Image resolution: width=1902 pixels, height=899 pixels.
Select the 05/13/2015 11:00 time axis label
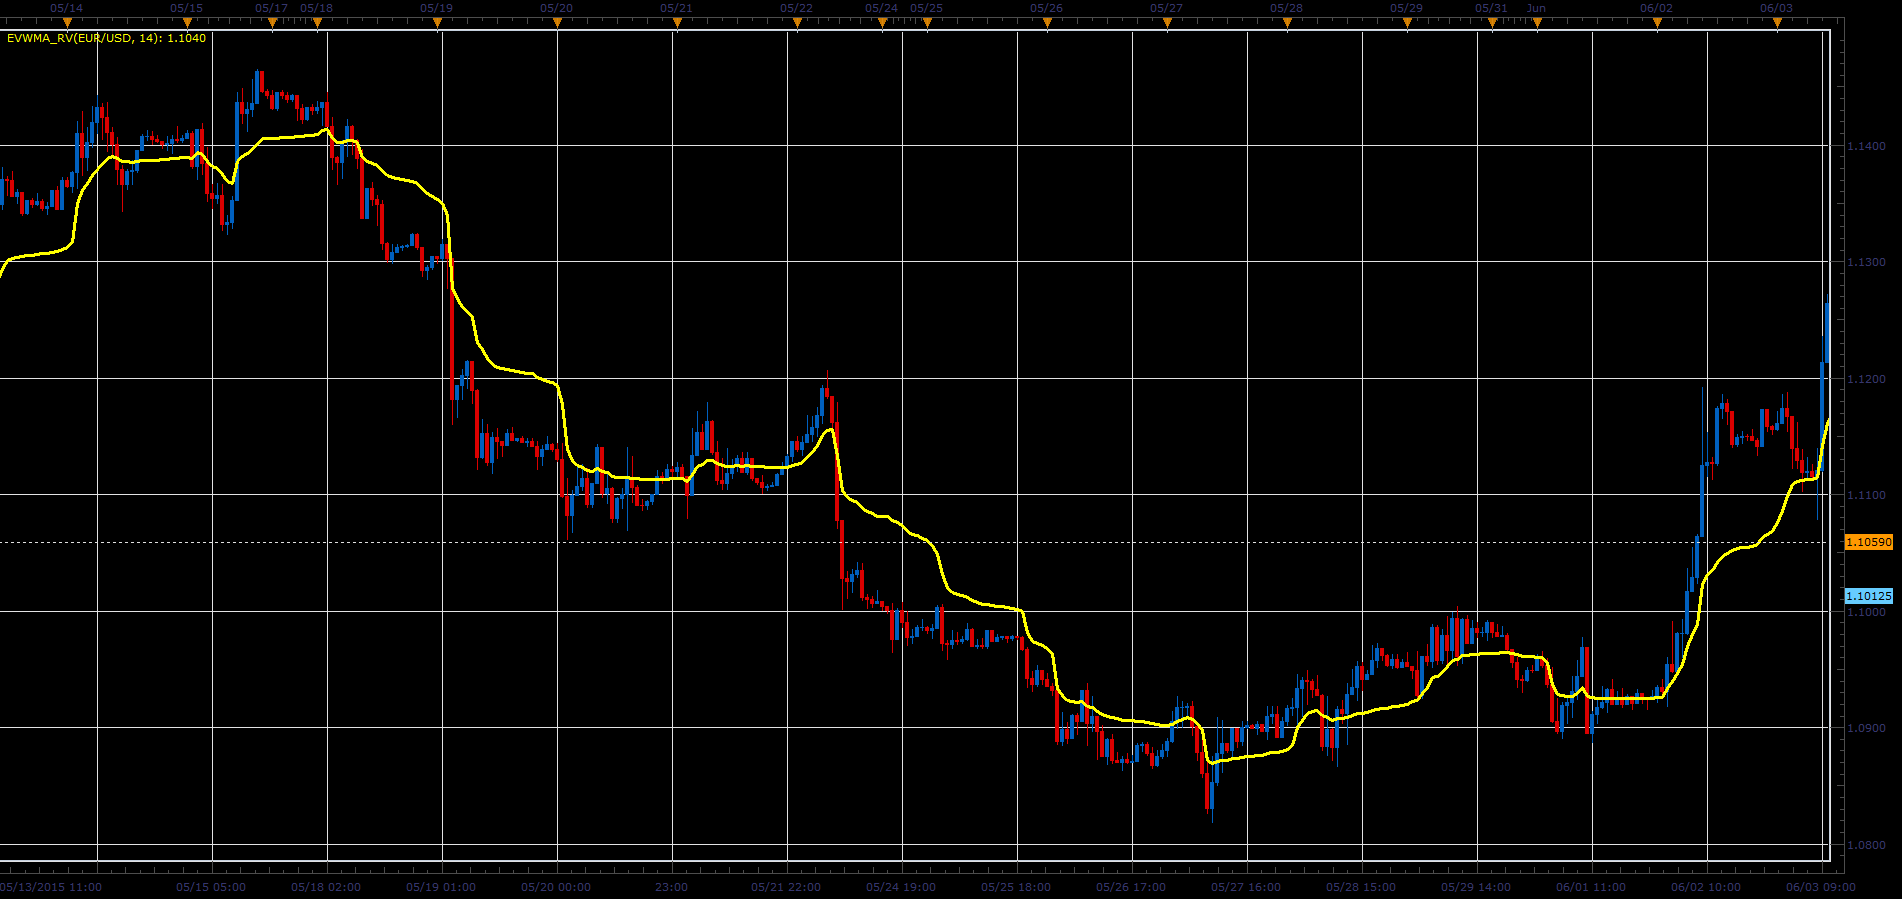(50, 887)
